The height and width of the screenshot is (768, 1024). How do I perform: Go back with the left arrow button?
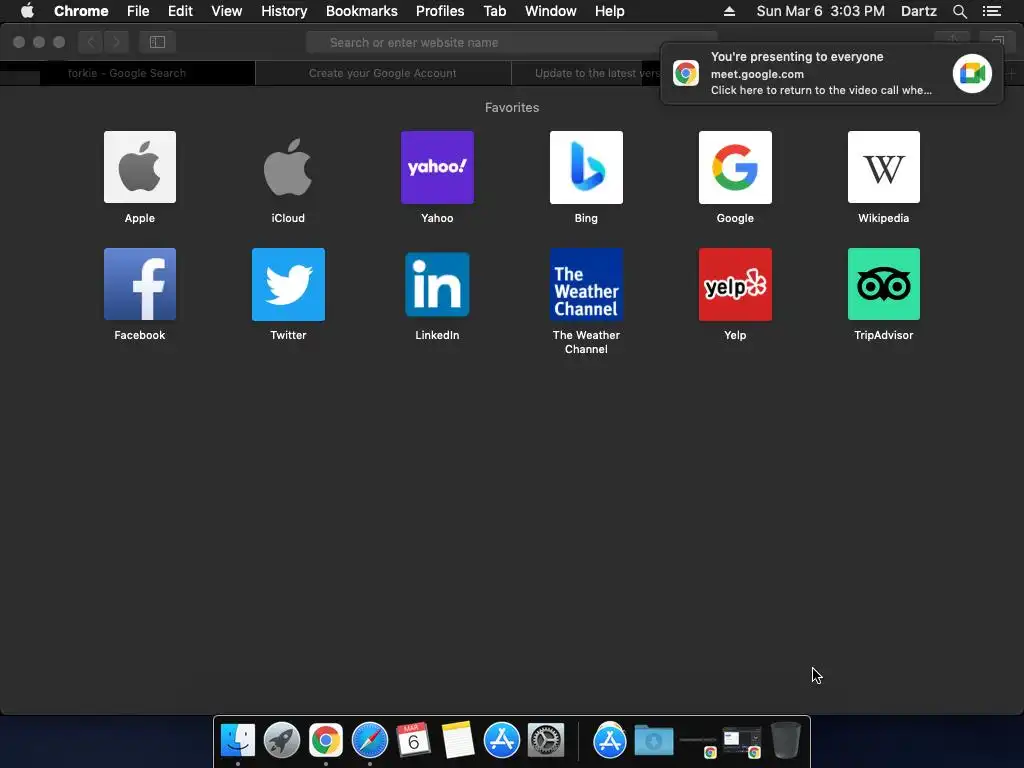pos(91,42)
